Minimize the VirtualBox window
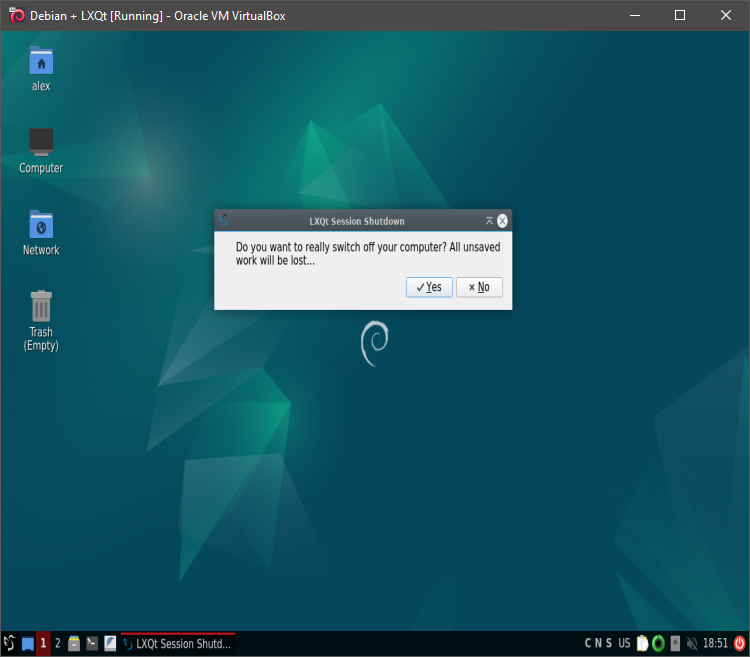 point(635,15)
